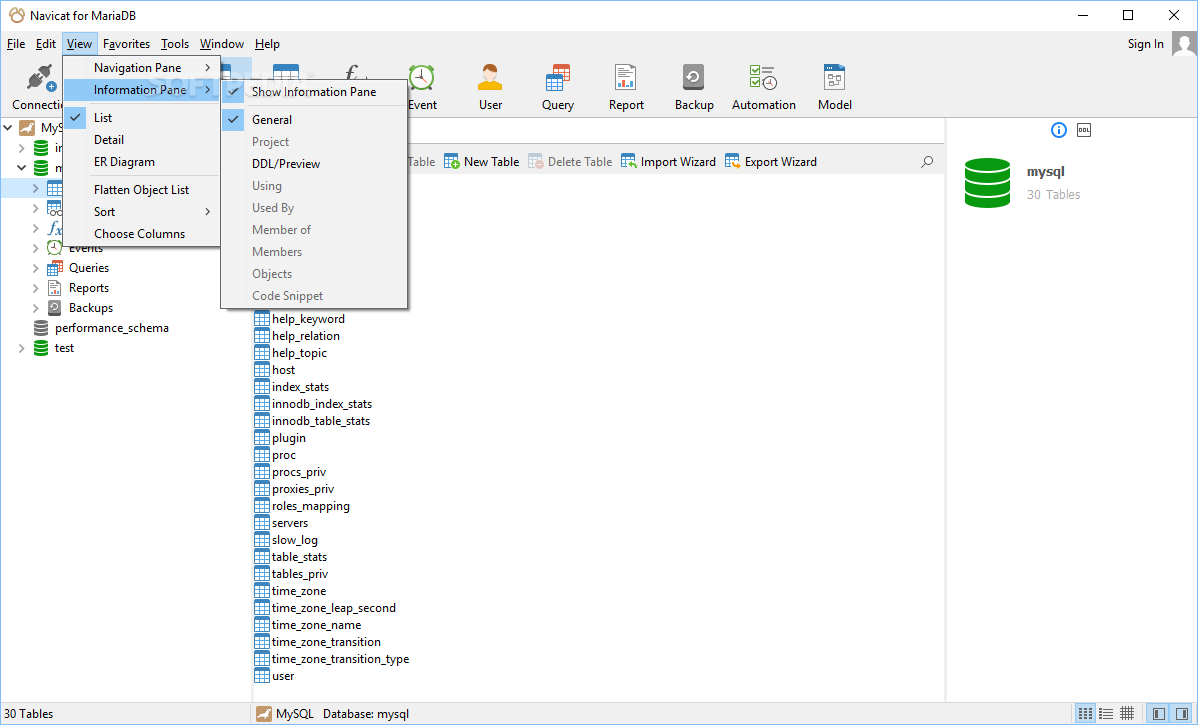The width and height of the screenshot is (1198, 725).
Task: Click the New Table button
Action: tap(481, 161)
